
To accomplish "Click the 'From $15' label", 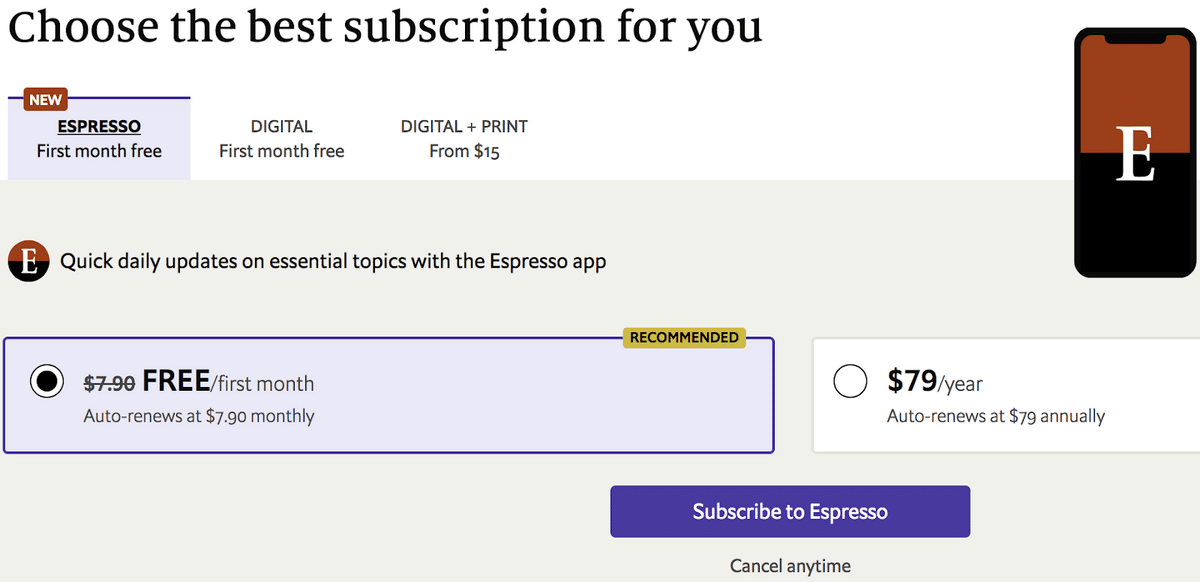I will click(464, 152).
